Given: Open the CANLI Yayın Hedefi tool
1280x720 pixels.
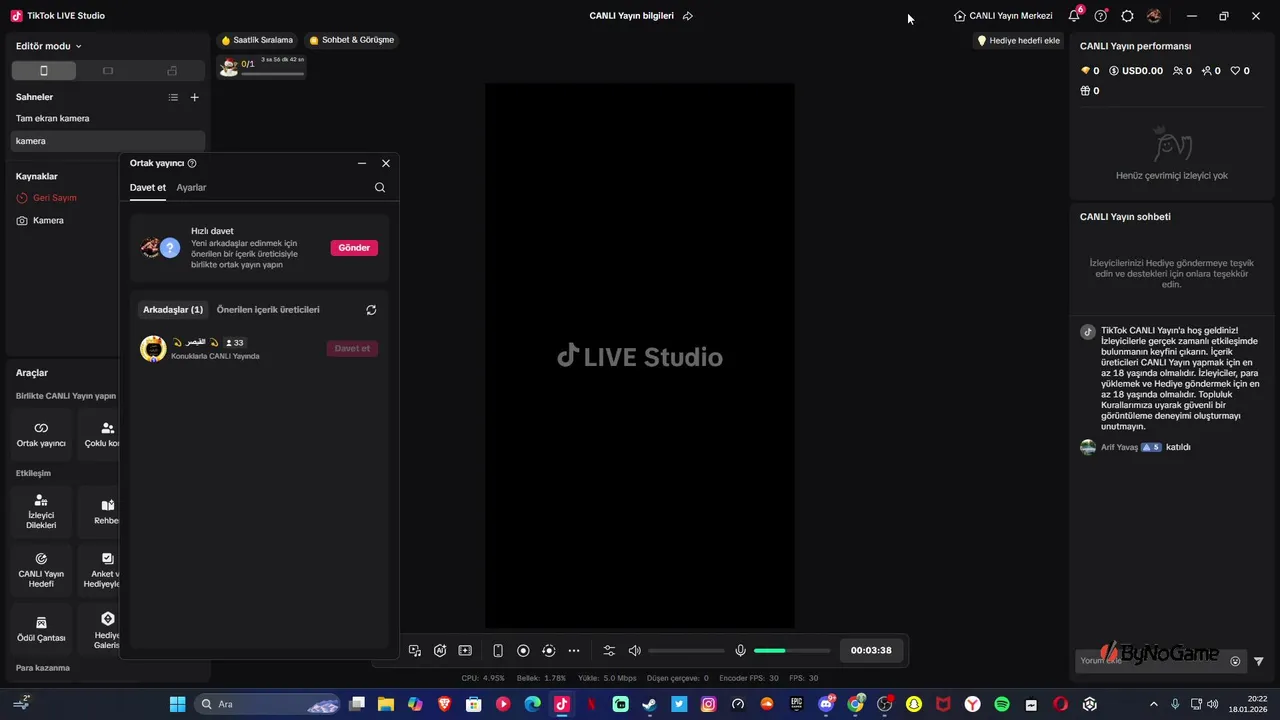Looking at the screenshot, I should tap(41, 570).
